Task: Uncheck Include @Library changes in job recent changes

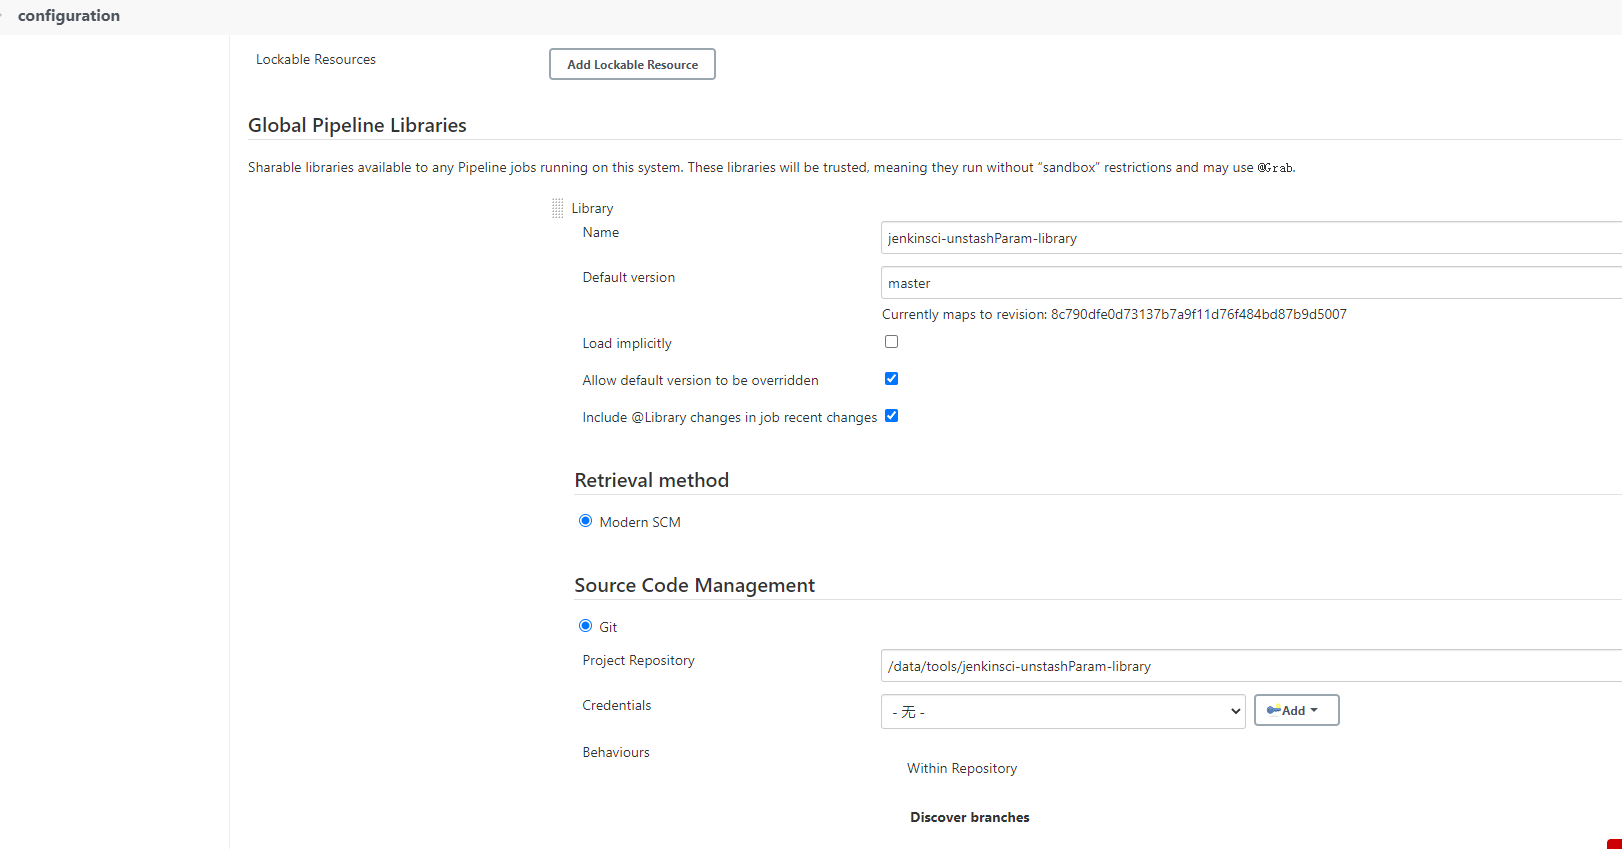Action: point(891,416)
